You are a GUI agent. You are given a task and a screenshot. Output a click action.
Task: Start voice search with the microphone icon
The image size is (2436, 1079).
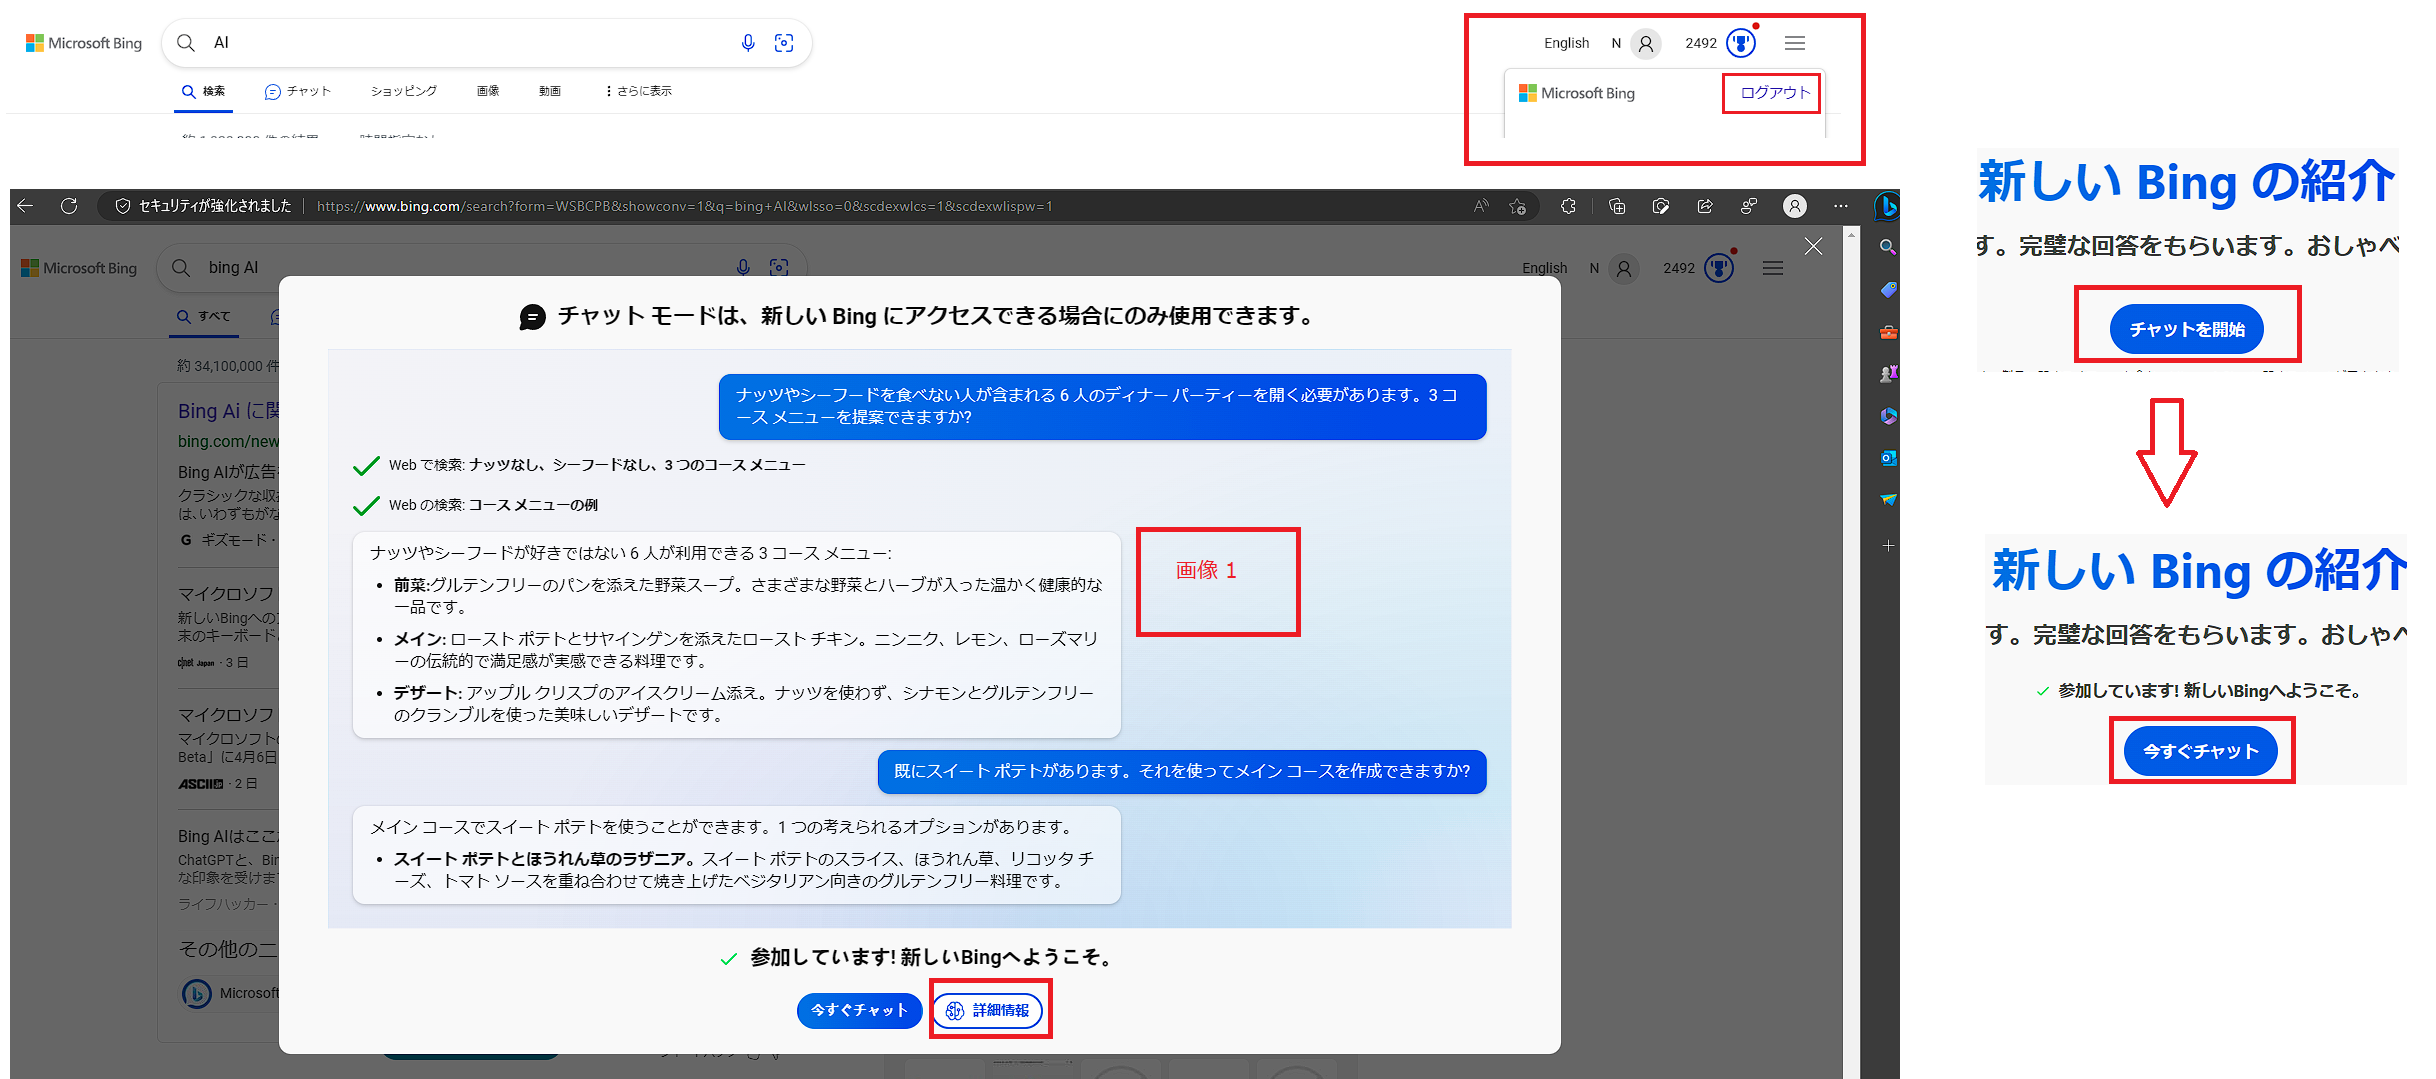(747, 43)
